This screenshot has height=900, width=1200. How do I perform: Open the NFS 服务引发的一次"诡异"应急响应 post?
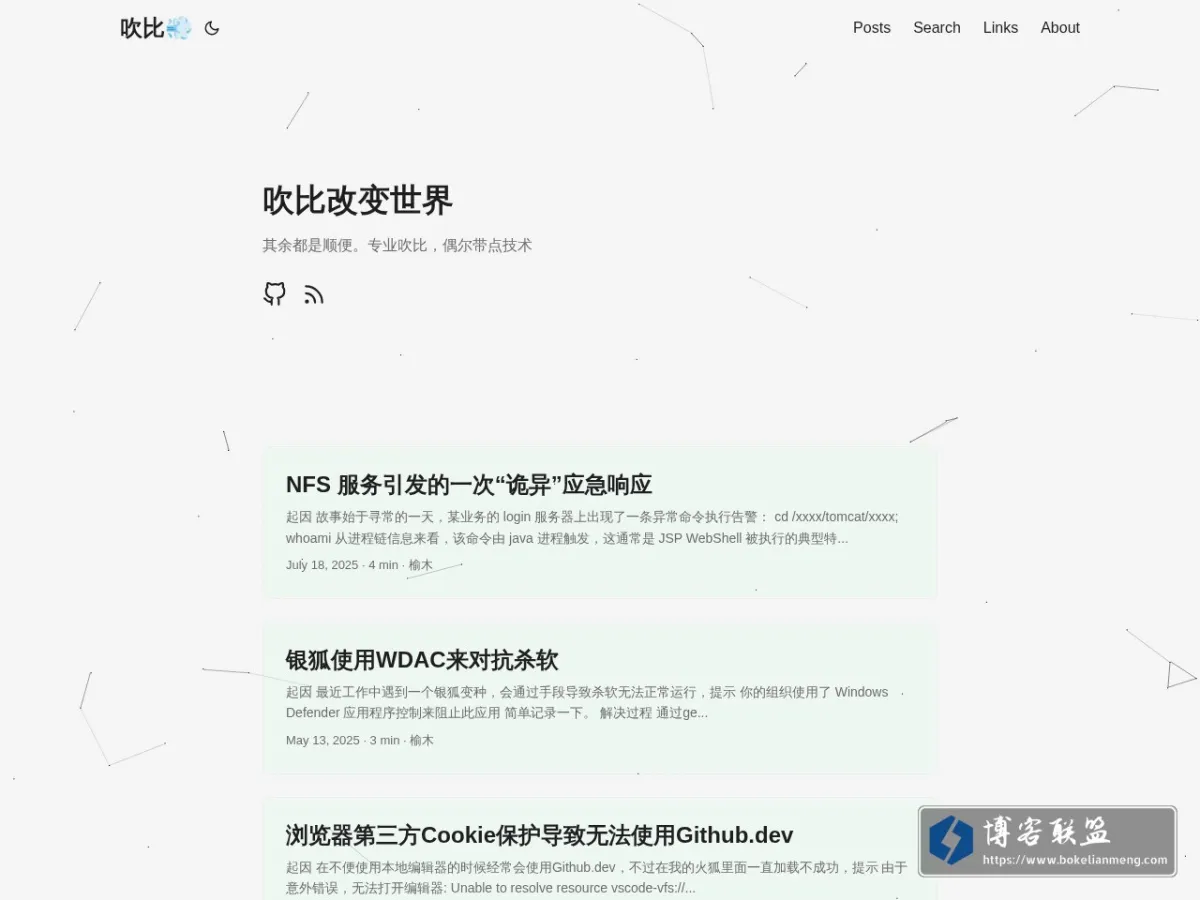469,485
